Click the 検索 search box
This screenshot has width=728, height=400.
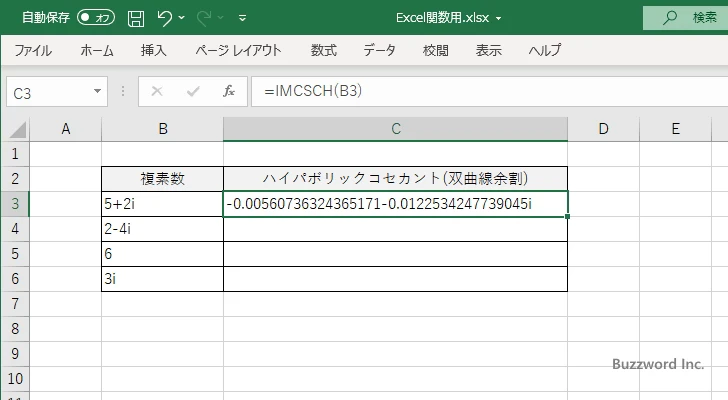[685, 18]
